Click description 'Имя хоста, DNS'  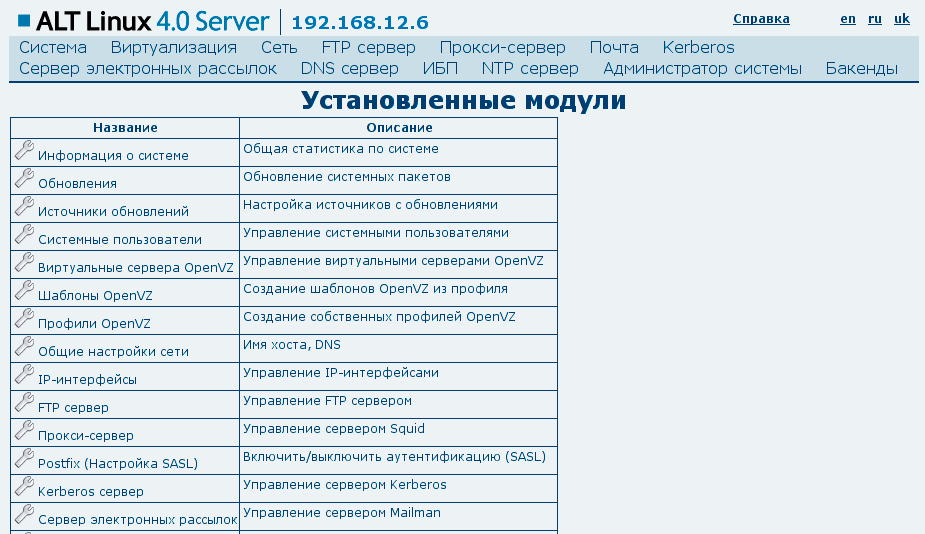[292, 345]
